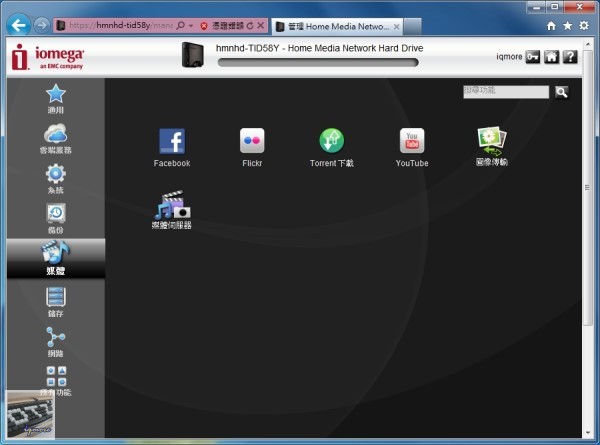Image resolution: width=600 pixels, height=445 pixels.
Task: Click the browser back button
Action: pos(18,26)
